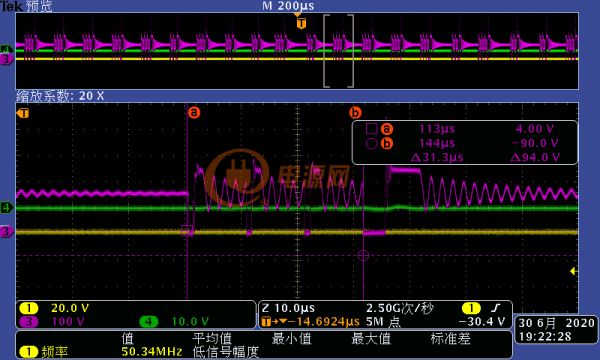Click the yellow trigger level arrow on right edge
This screenshot has height=360, width=600.
point(573,271)
